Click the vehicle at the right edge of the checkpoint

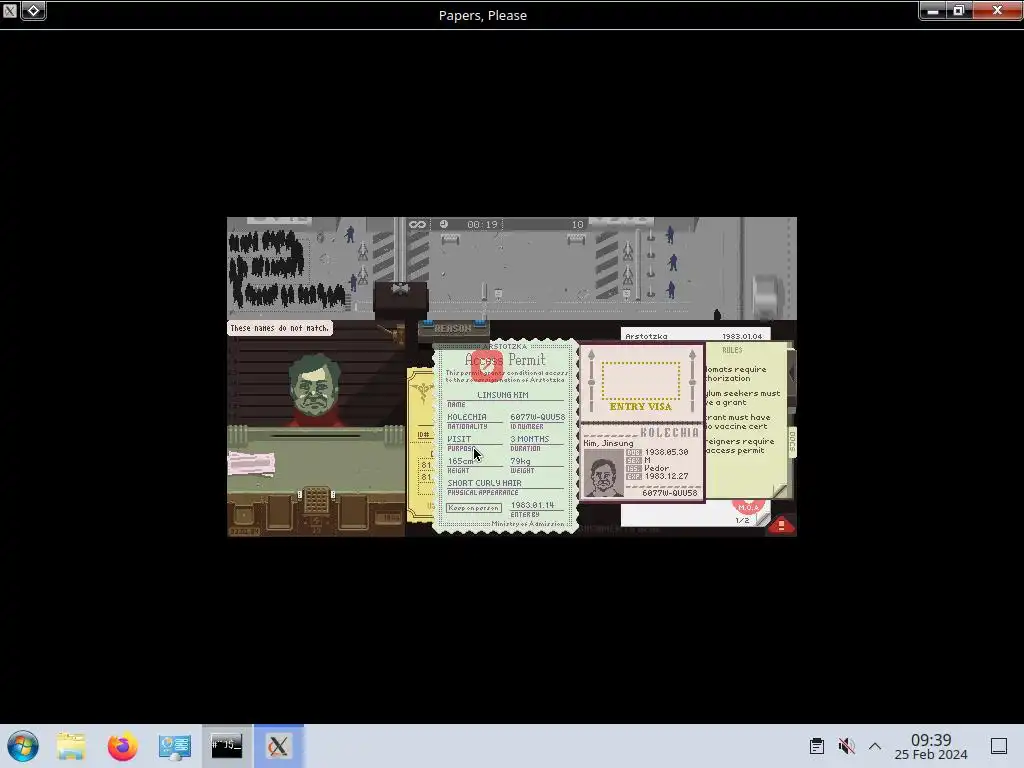[767, 295]
